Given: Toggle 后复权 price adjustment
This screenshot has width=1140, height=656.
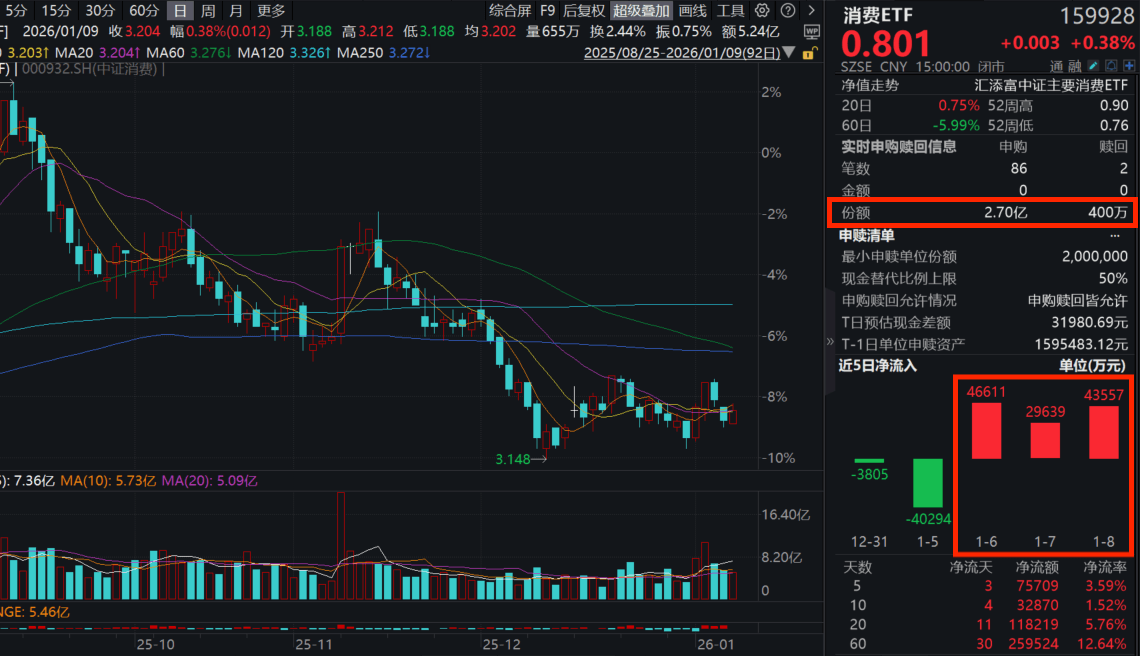Looking at the screenshot, I should (584, 11).
